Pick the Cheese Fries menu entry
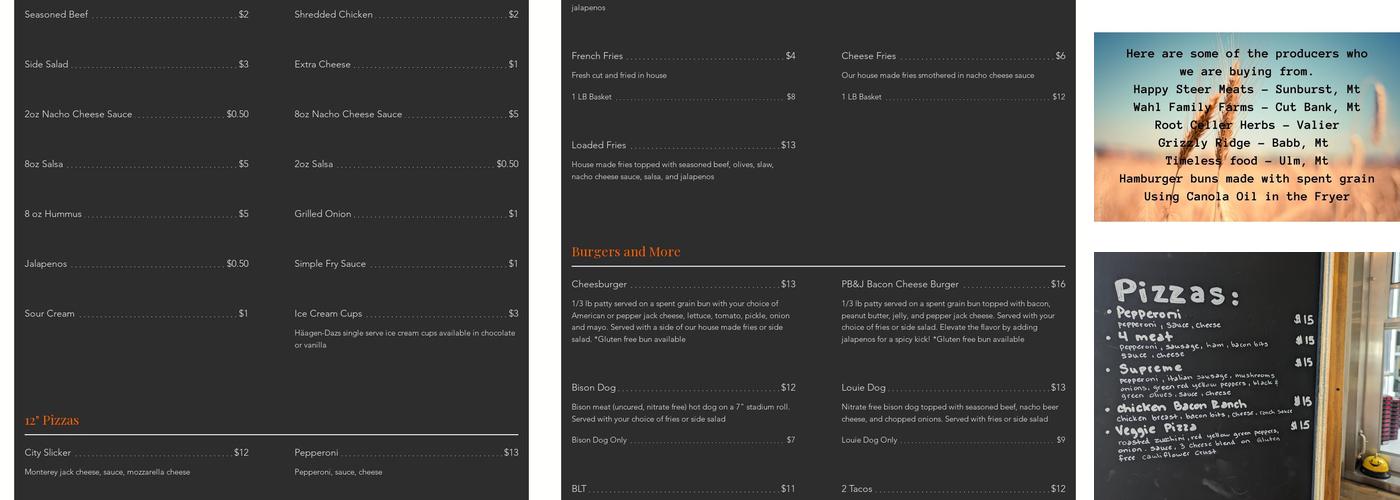1400x500 pixels. click(x=869, y=56)
